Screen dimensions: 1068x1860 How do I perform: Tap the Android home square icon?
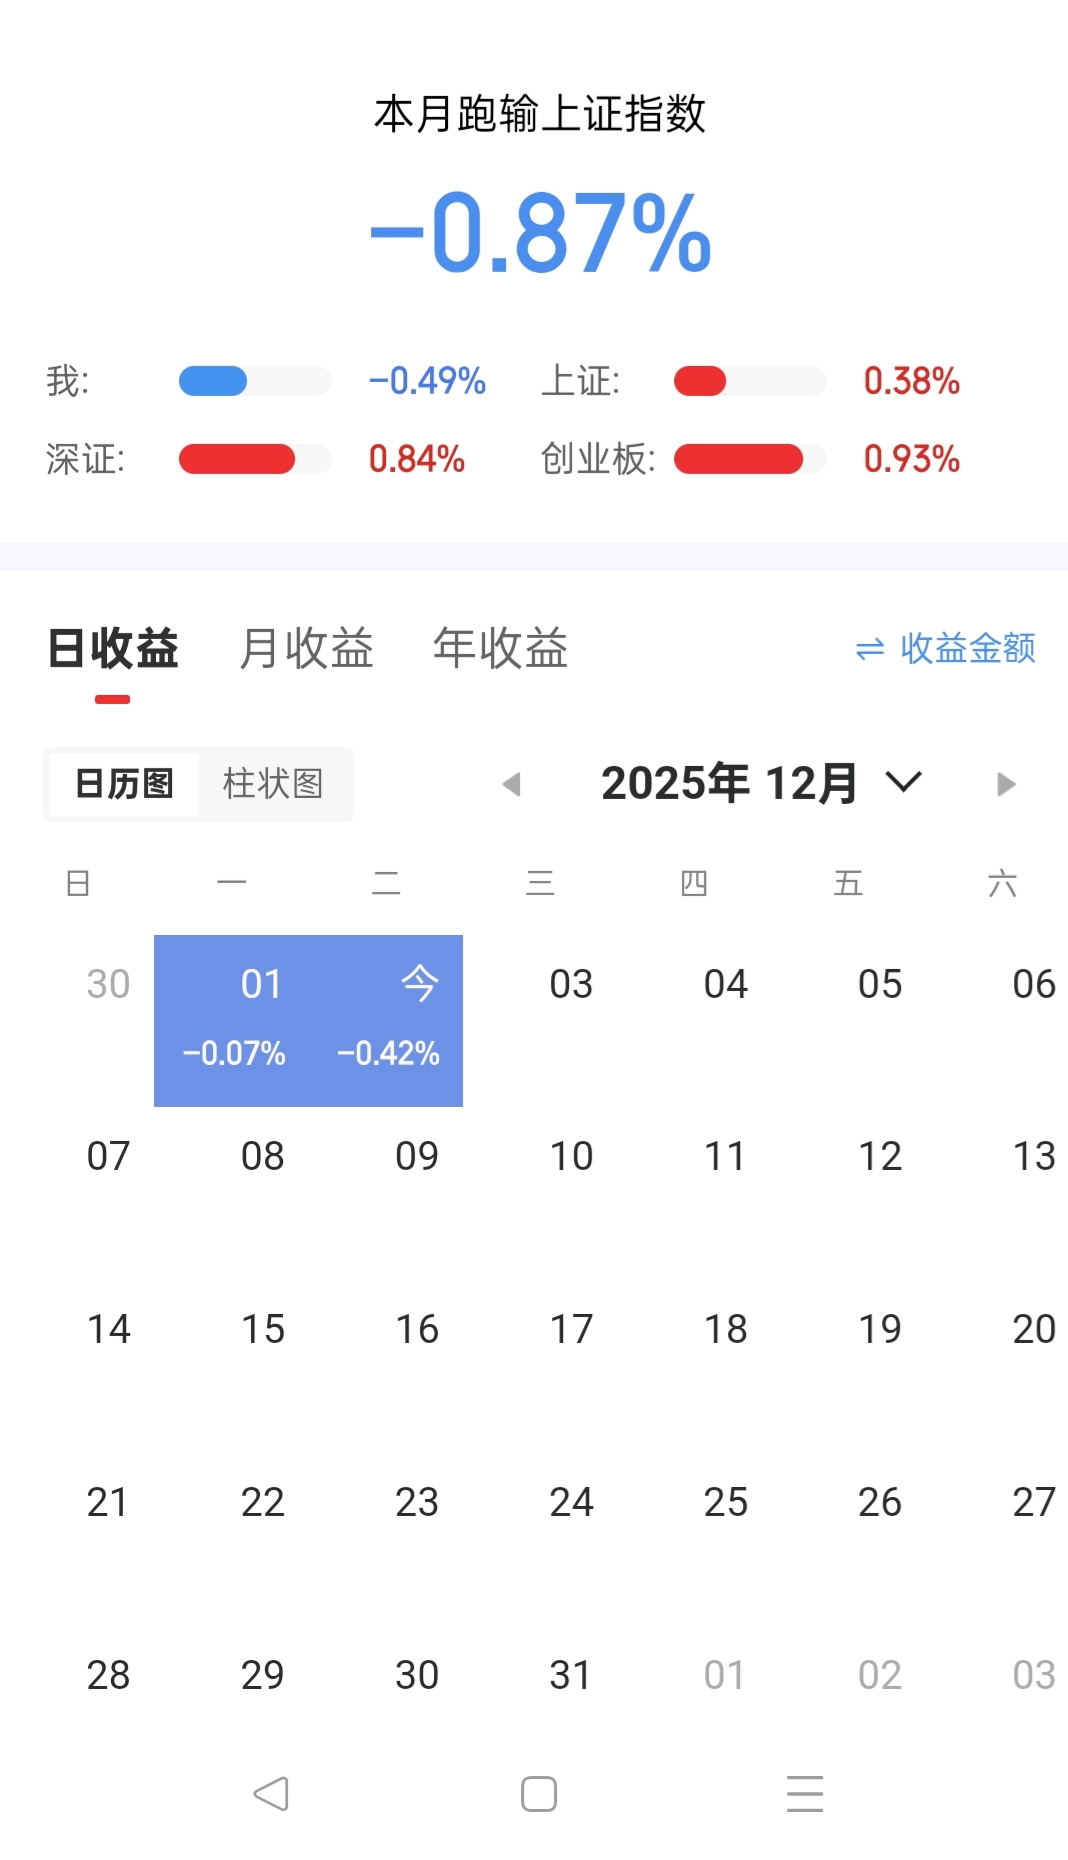click(x=539, y=1794)
